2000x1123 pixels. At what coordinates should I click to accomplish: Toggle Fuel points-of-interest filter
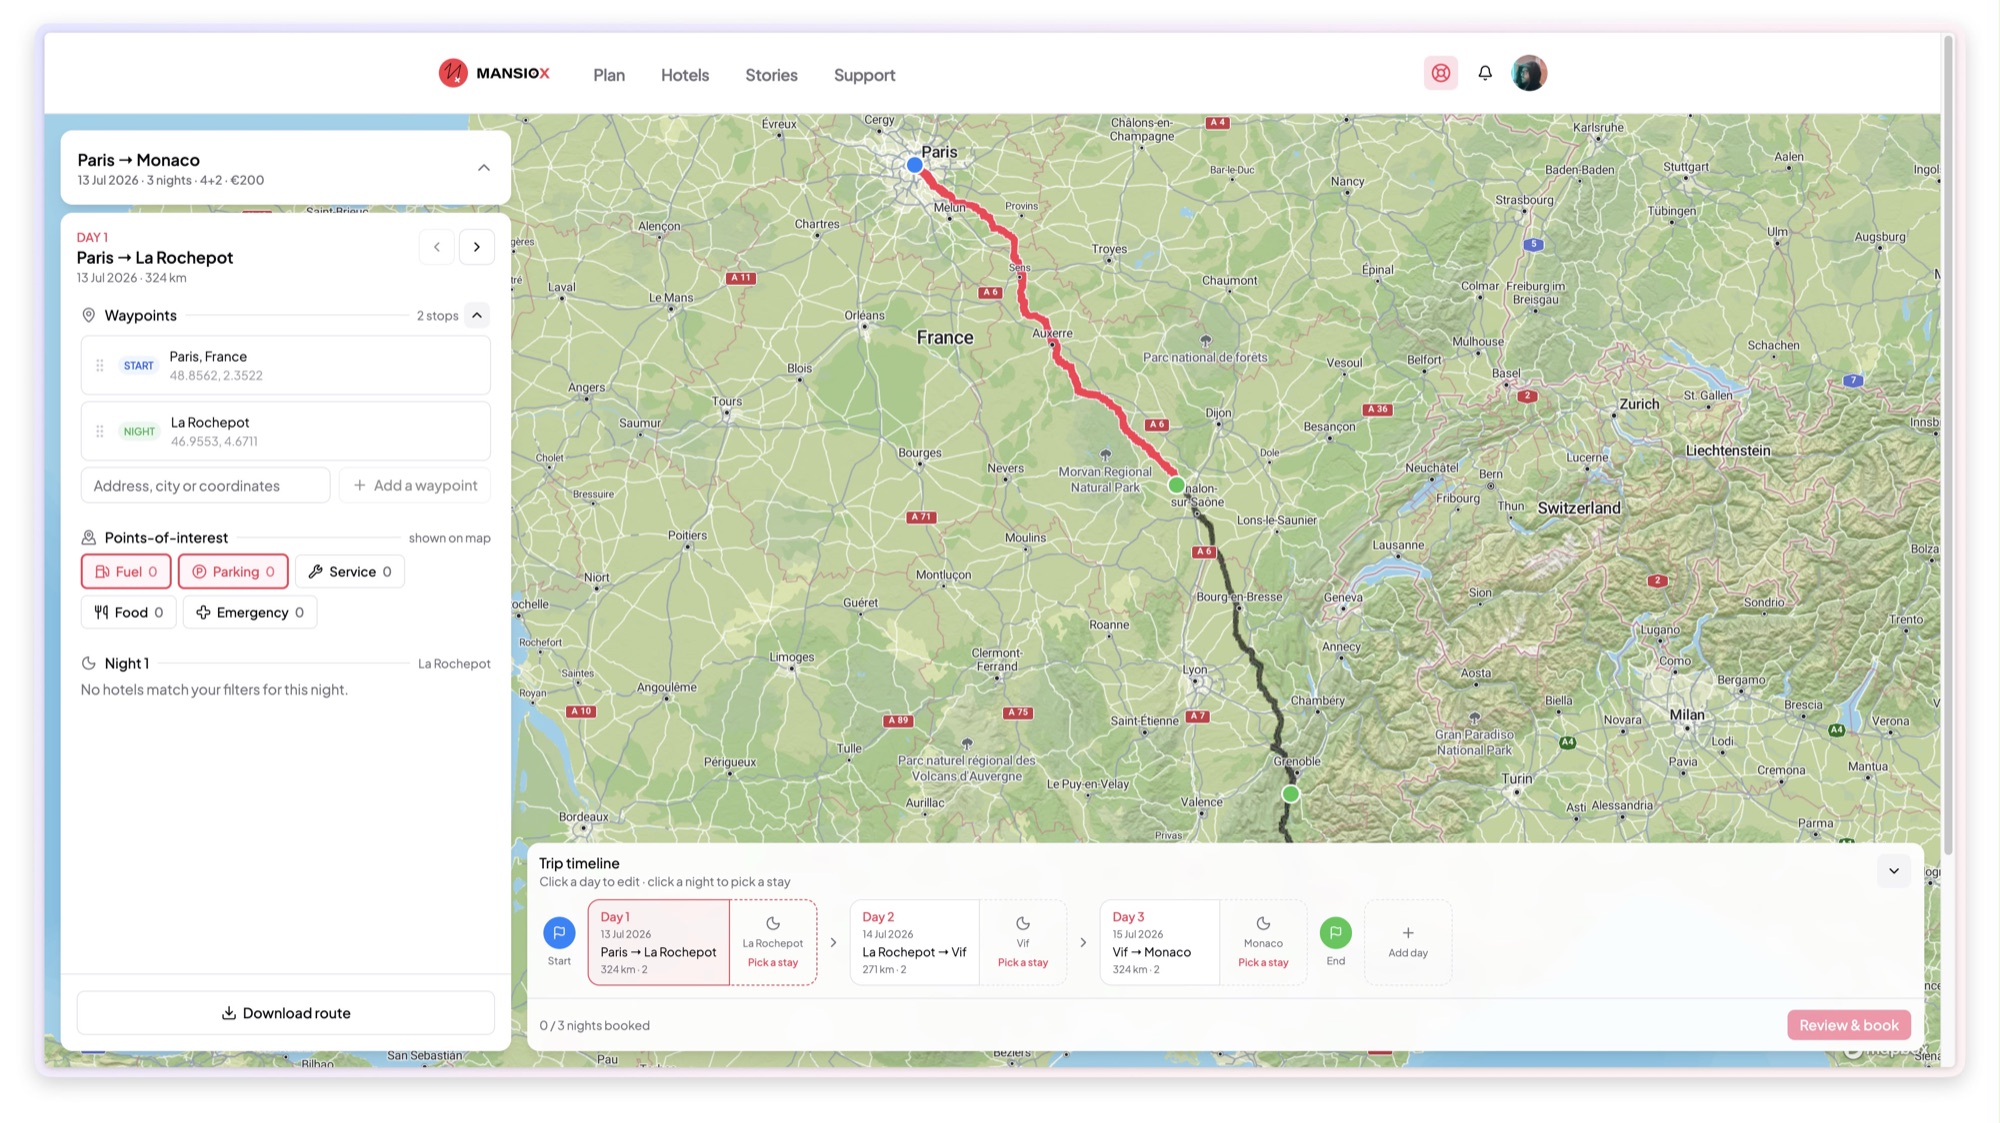click(126, 572)
